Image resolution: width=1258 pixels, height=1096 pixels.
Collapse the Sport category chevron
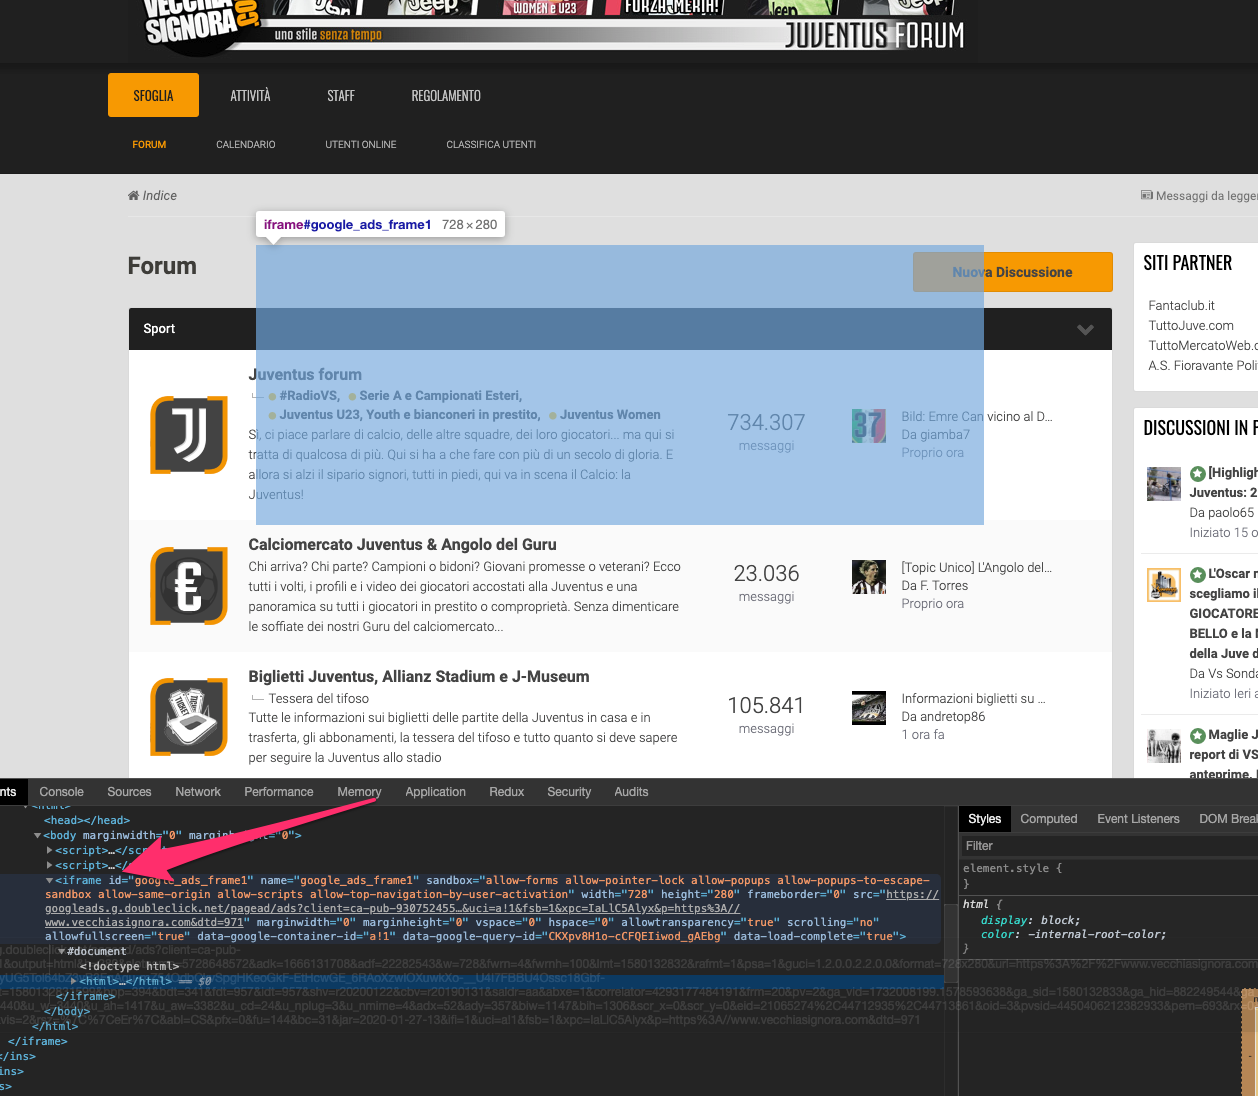point(1085,329)
